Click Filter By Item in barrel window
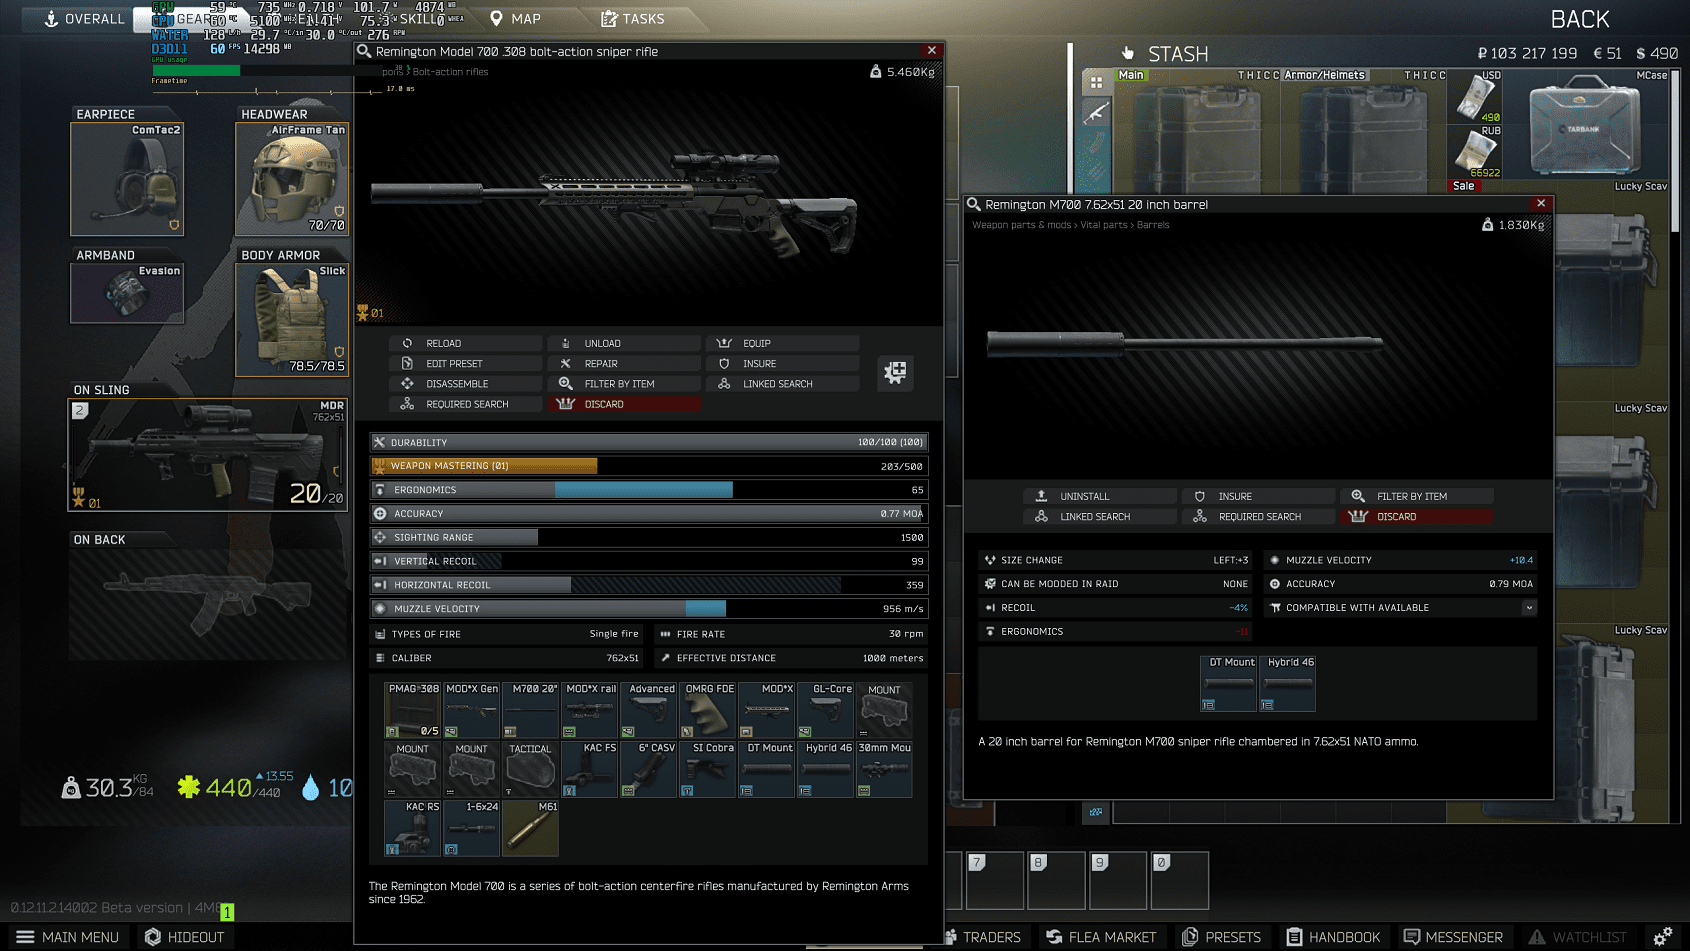The image size is (1690, 951). click(1416, 496)
